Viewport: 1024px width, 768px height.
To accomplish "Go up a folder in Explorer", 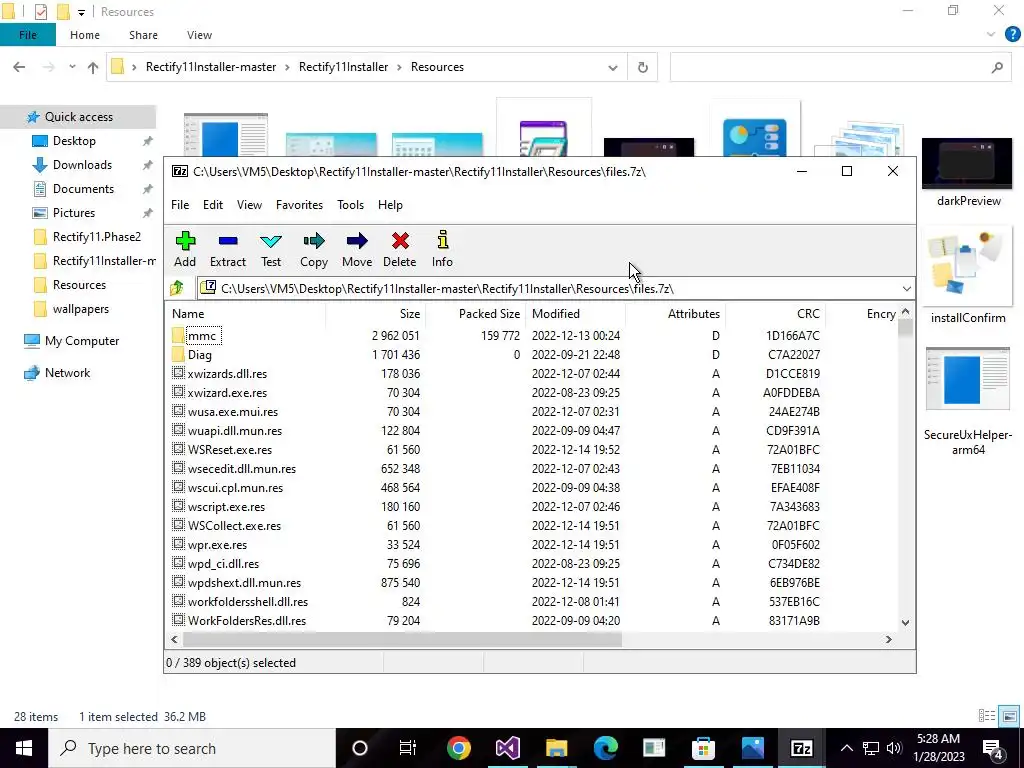I will (x=93, y=67).
